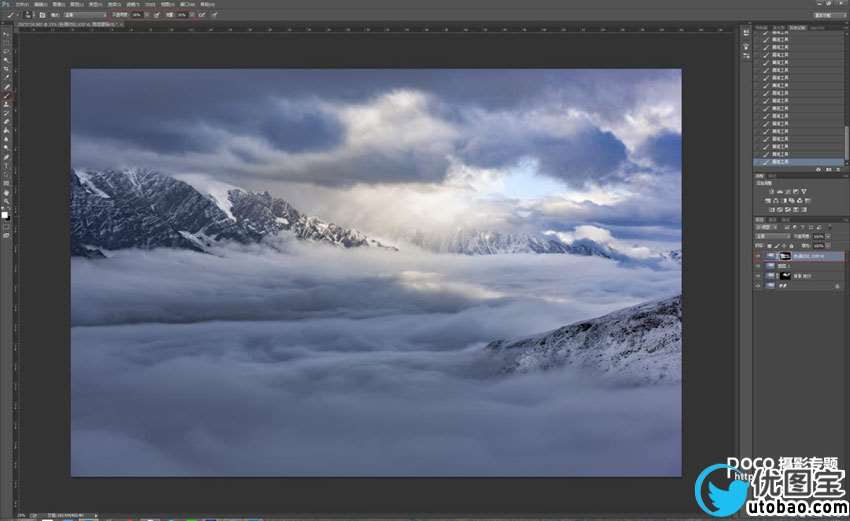Select the Brush tool in the toolbox
The width and height of the screenshot is (850, 521).
(6, 94)
